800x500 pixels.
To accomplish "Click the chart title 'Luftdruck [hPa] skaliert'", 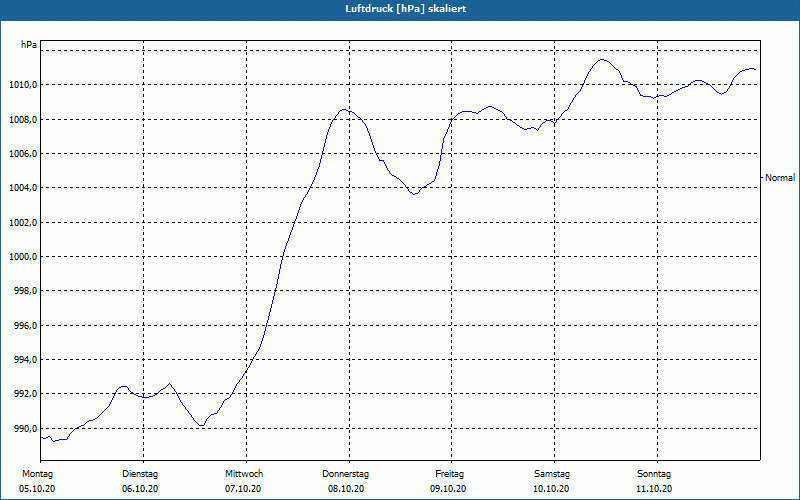I will (406, 9).
